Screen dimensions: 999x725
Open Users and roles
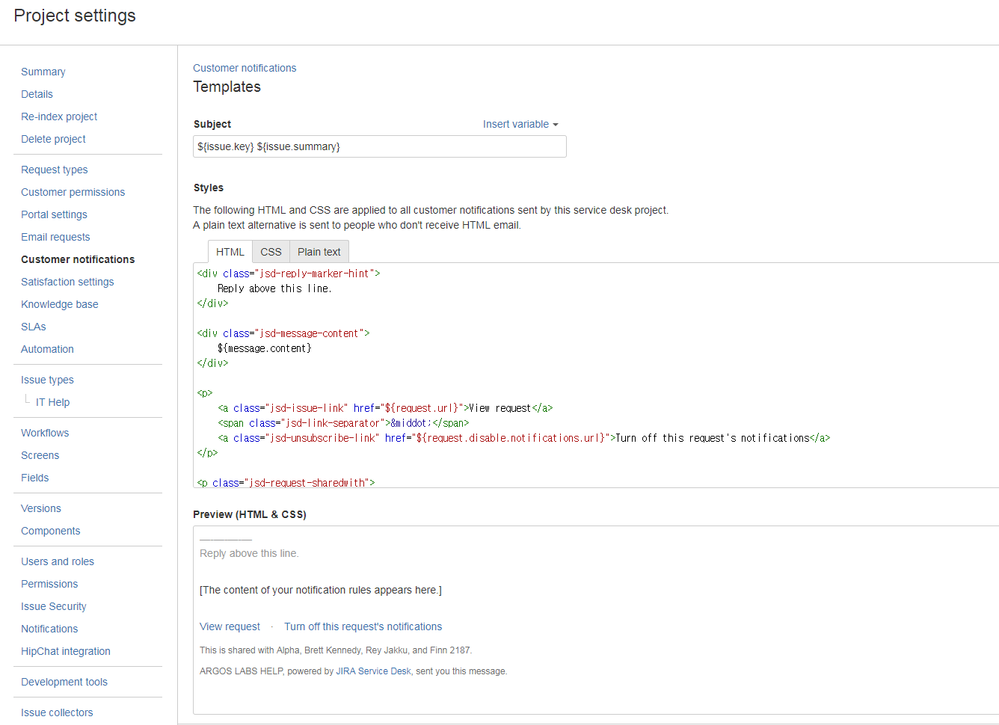(57, 561)
